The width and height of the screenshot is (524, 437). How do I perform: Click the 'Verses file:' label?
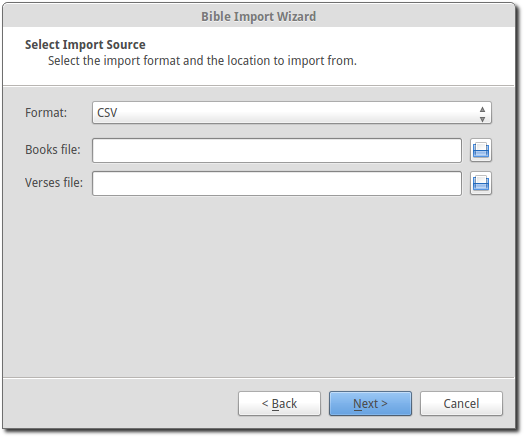coord(54,183)
